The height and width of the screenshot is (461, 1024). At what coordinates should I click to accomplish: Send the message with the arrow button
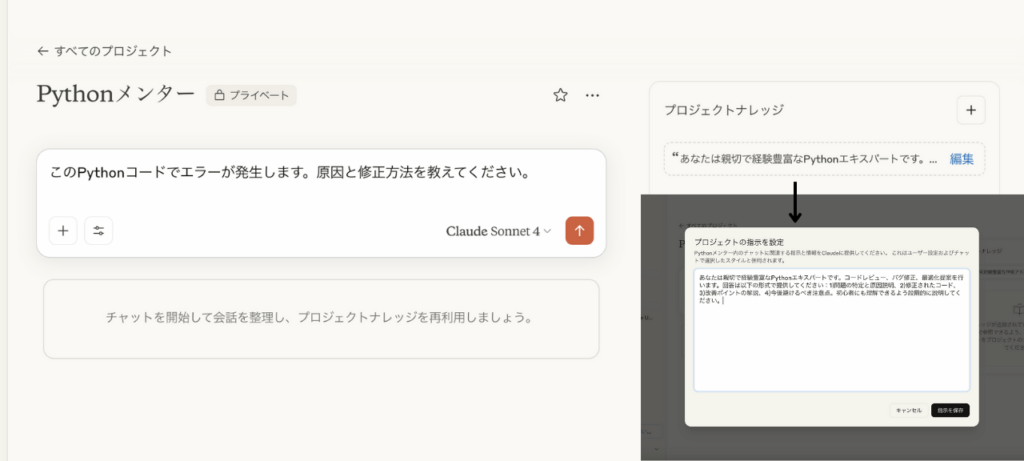[579, 230]
